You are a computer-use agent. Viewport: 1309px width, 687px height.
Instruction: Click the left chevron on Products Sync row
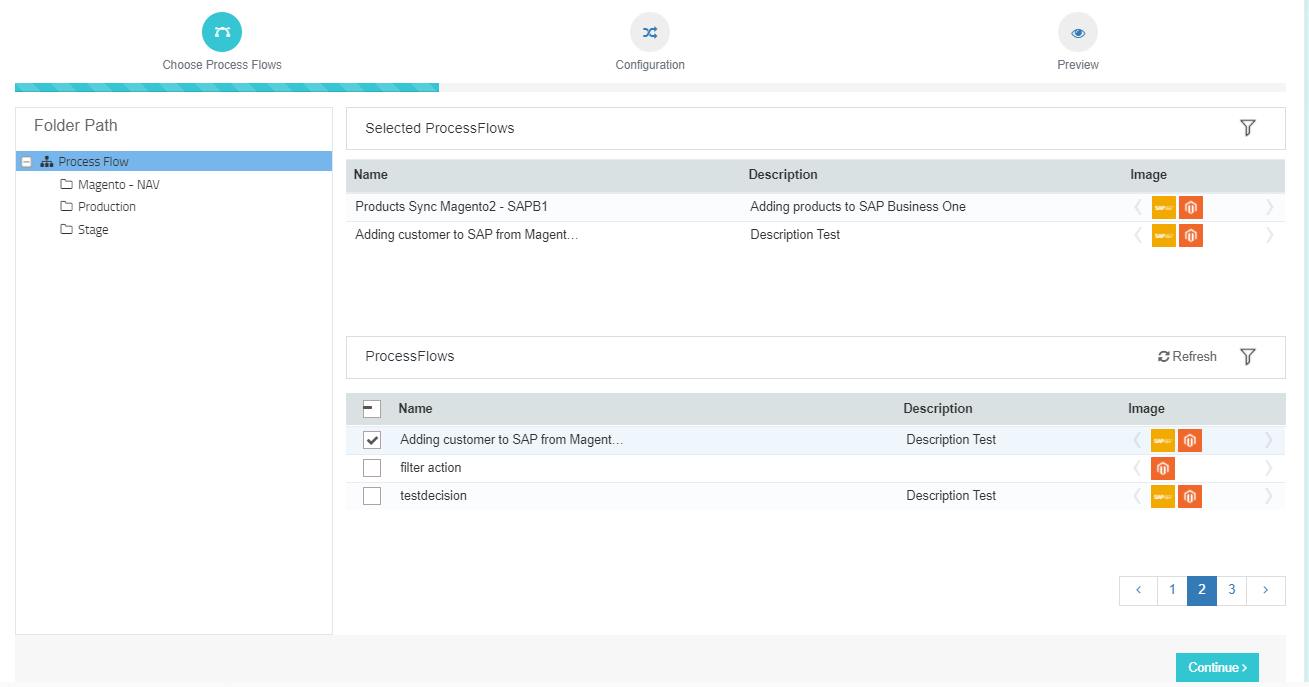(x=1139, y=207)
